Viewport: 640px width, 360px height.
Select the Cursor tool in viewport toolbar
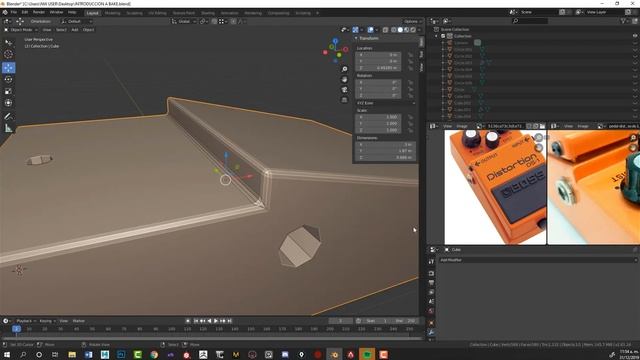point(8,54)
